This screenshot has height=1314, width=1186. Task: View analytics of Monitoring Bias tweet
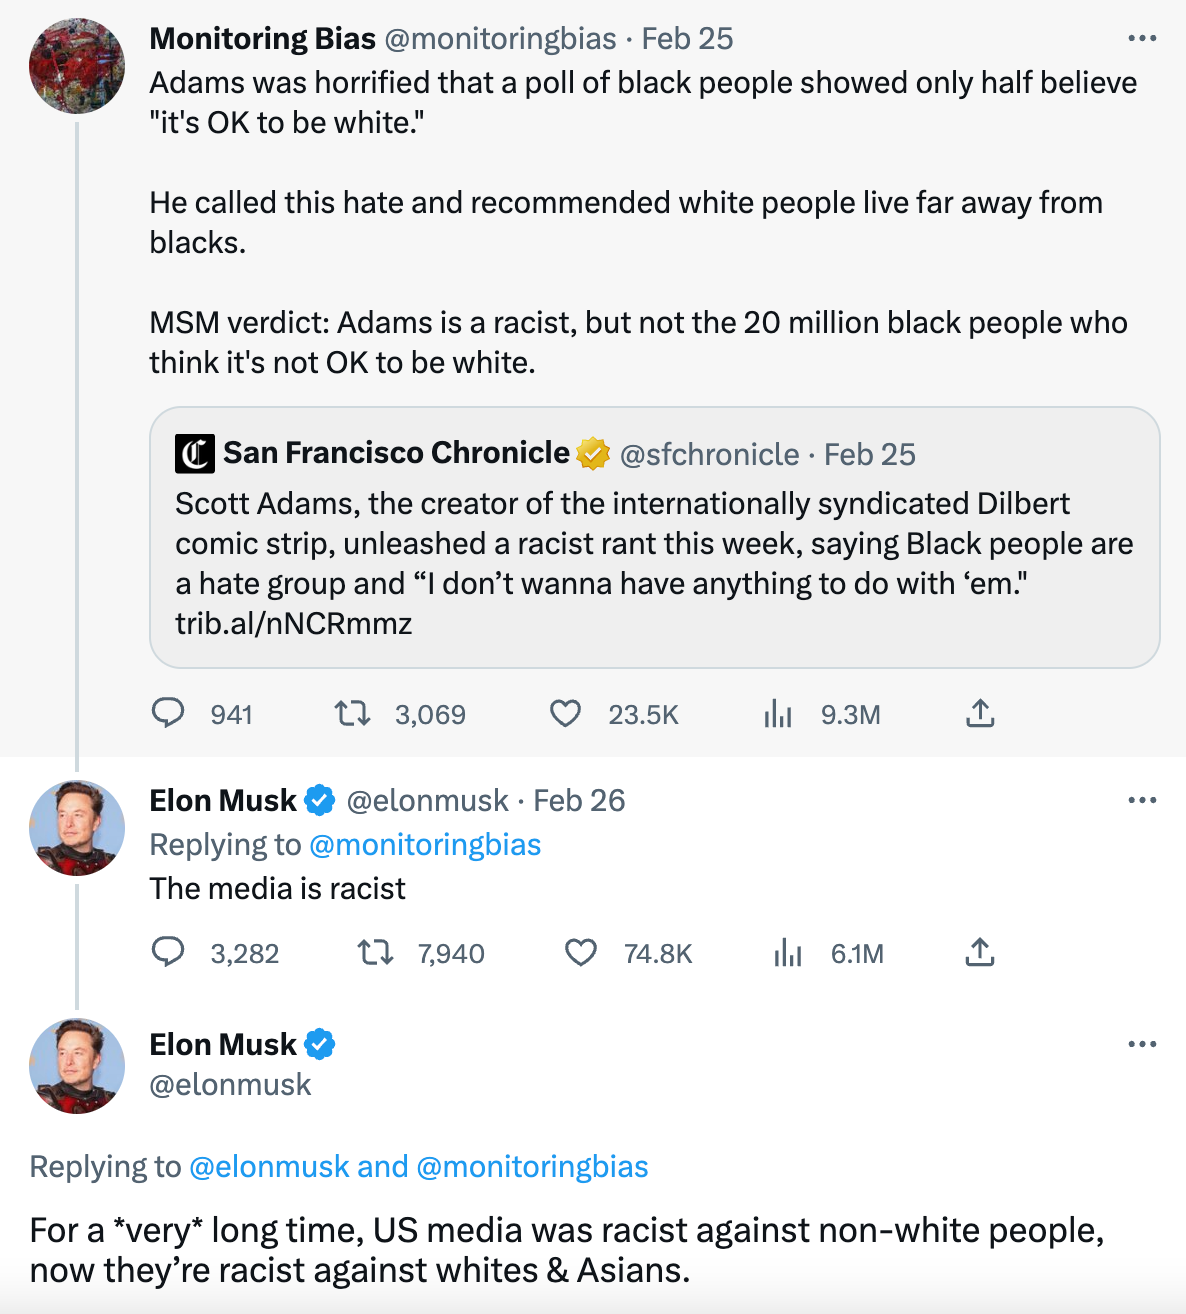click(x=778, y=714)
